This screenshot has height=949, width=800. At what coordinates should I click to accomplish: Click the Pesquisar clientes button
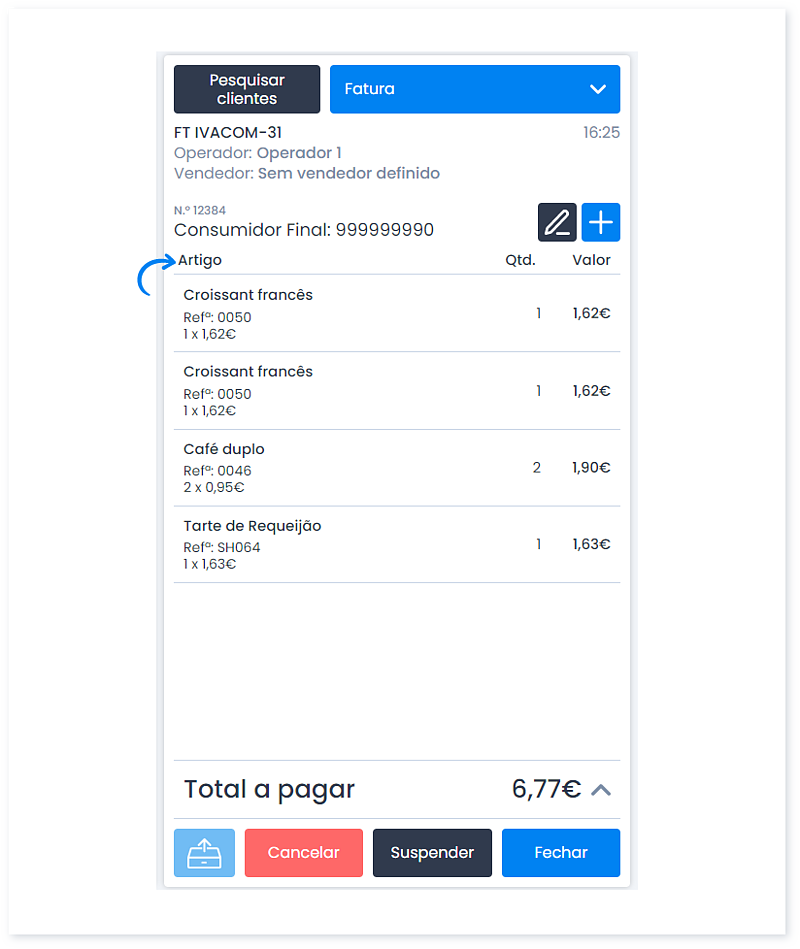pyautogui.click(x=247, y=89)
